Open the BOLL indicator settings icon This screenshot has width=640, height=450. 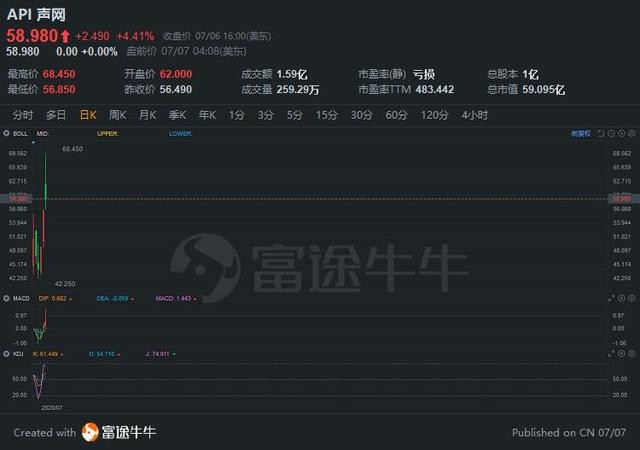click(6, 133)
